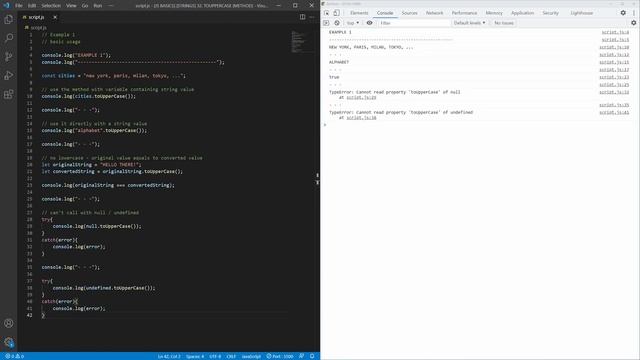The width and height of the screenshot is (640, 360).
Task: Switch to the Performance tab
Action: tap(464, 13)
